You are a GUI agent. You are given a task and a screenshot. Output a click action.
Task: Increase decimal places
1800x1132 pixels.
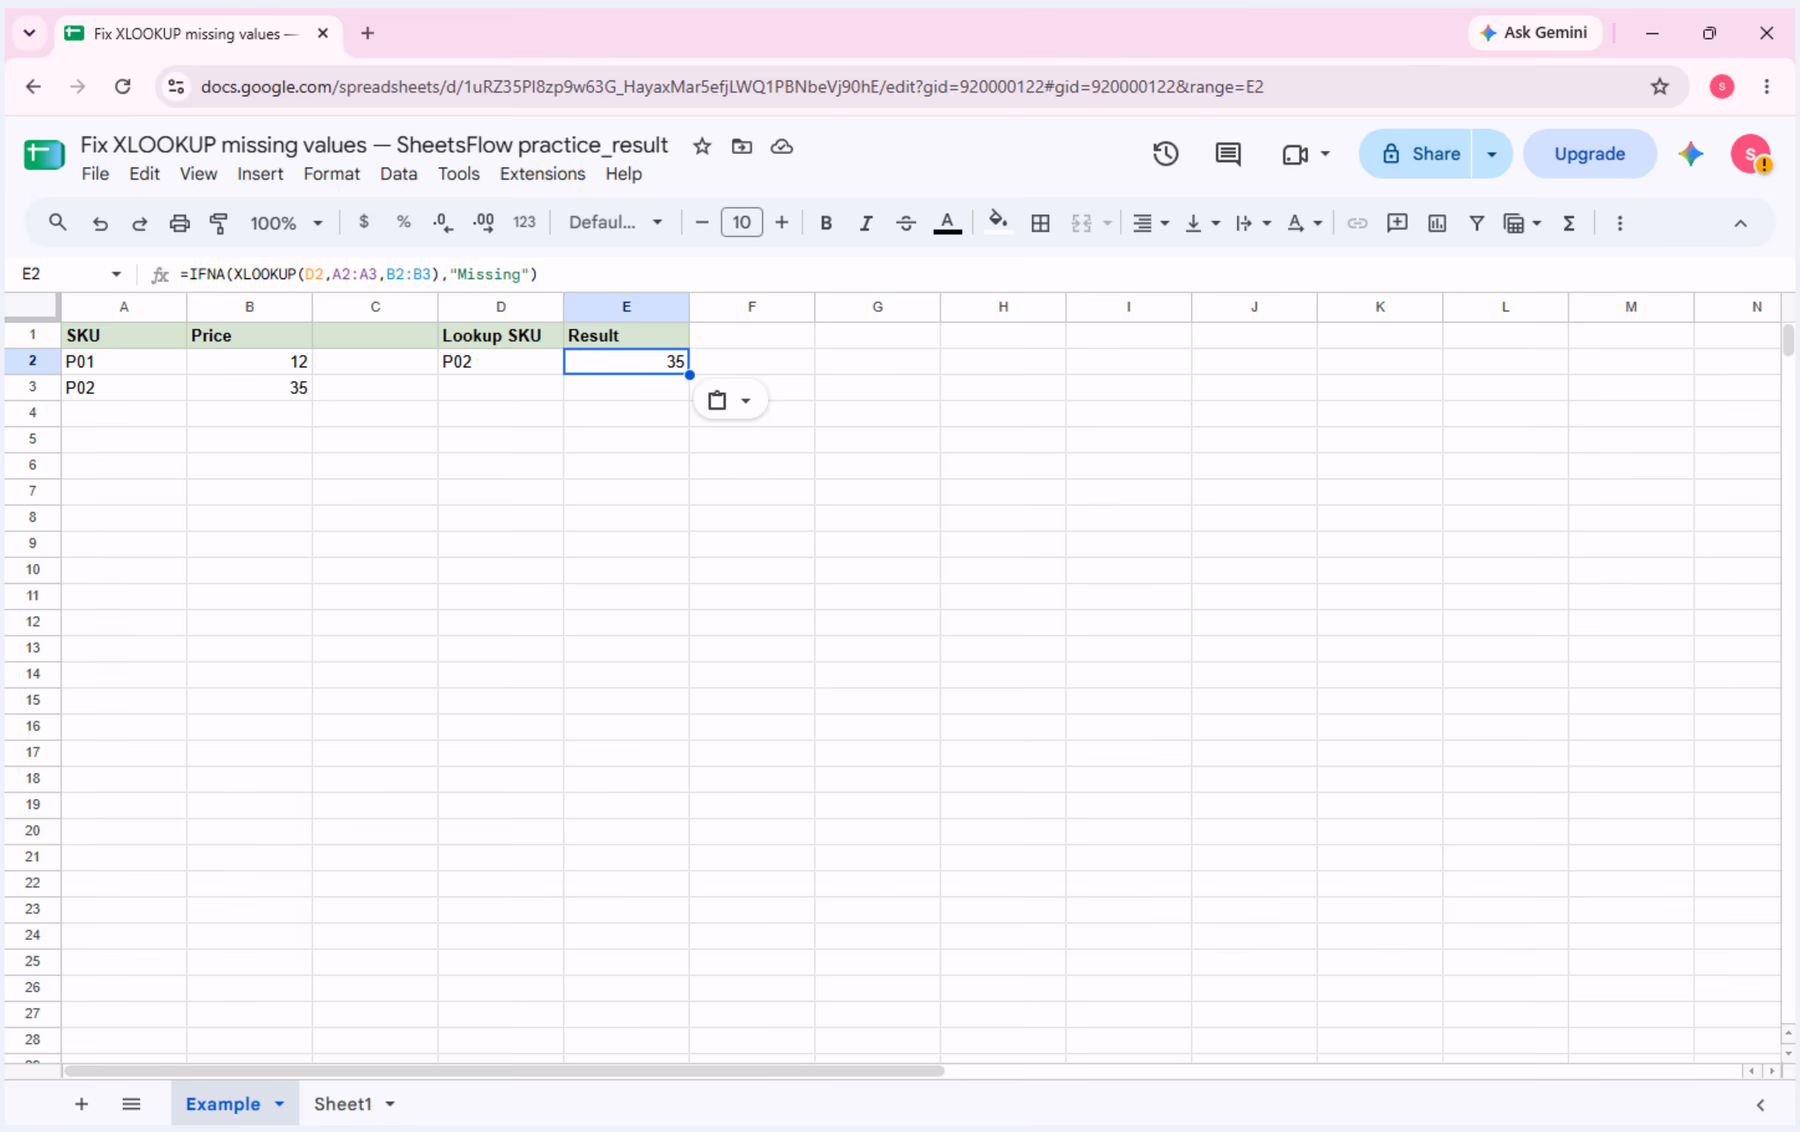click(484, 223)
